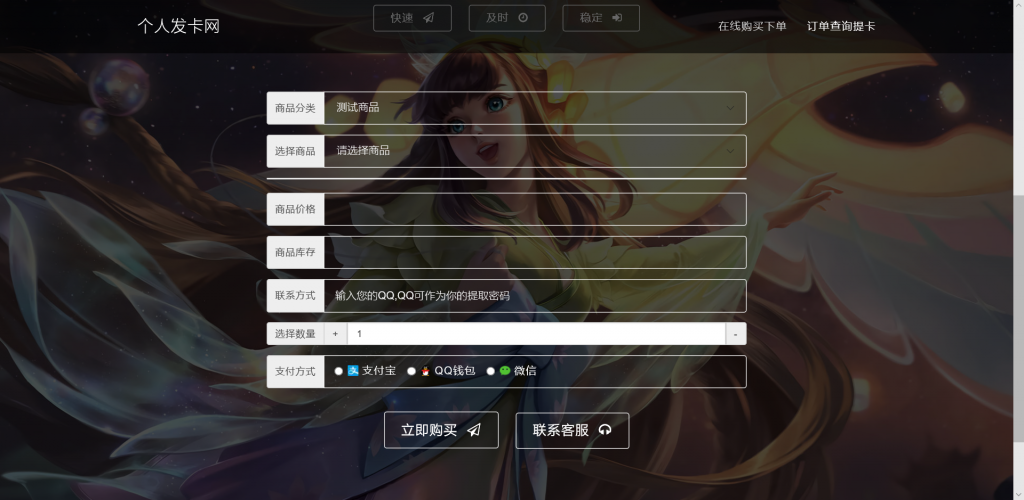Open 订单查询提卡 nav item
The height and width of the screenshot is (500, 1024).
coord(841,26)
